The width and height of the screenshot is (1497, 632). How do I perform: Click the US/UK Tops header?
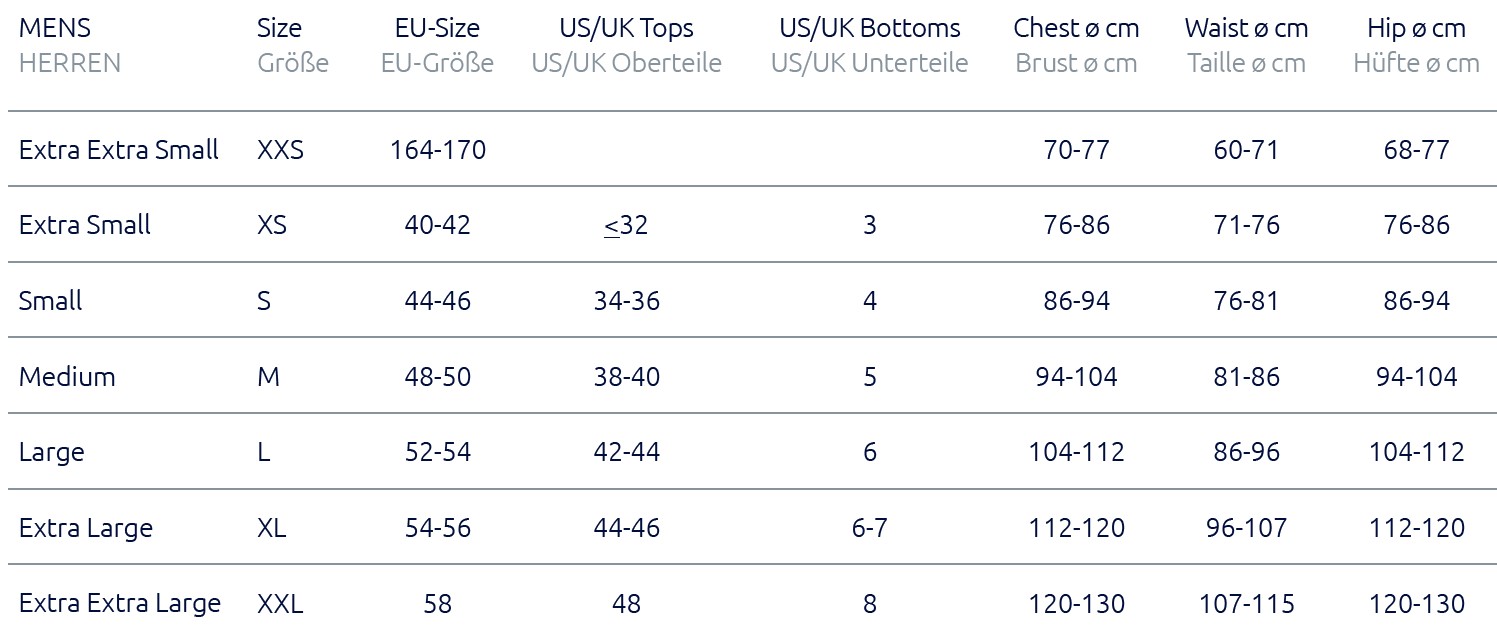click(626, 29)
